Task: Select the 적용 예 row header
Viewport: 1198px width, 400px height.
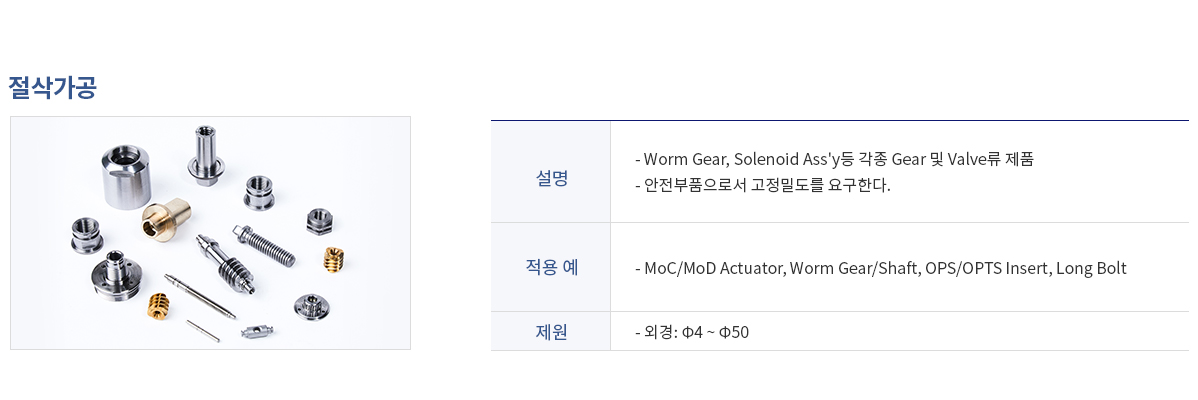Action: (550, 267)
